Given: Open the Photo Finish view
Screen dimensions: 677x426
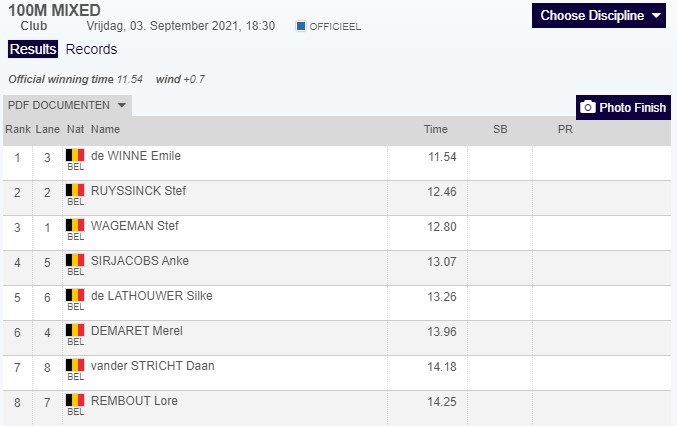Looking at the screenshot, I should [x=623, y=107].
